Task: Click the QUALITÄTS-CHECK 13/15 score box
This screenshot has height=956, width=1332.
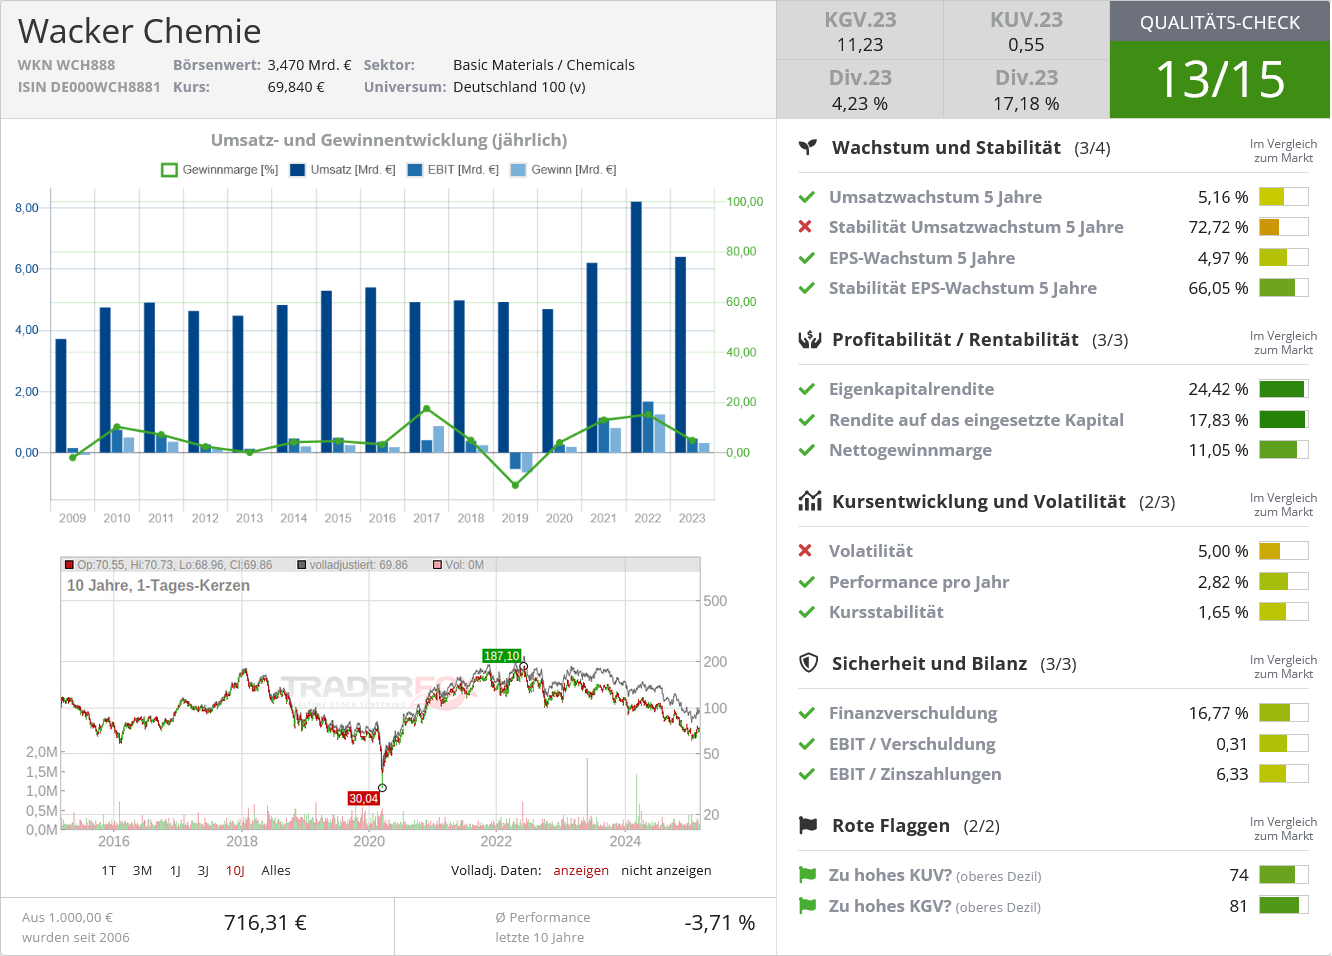Action: point(1220,60)
